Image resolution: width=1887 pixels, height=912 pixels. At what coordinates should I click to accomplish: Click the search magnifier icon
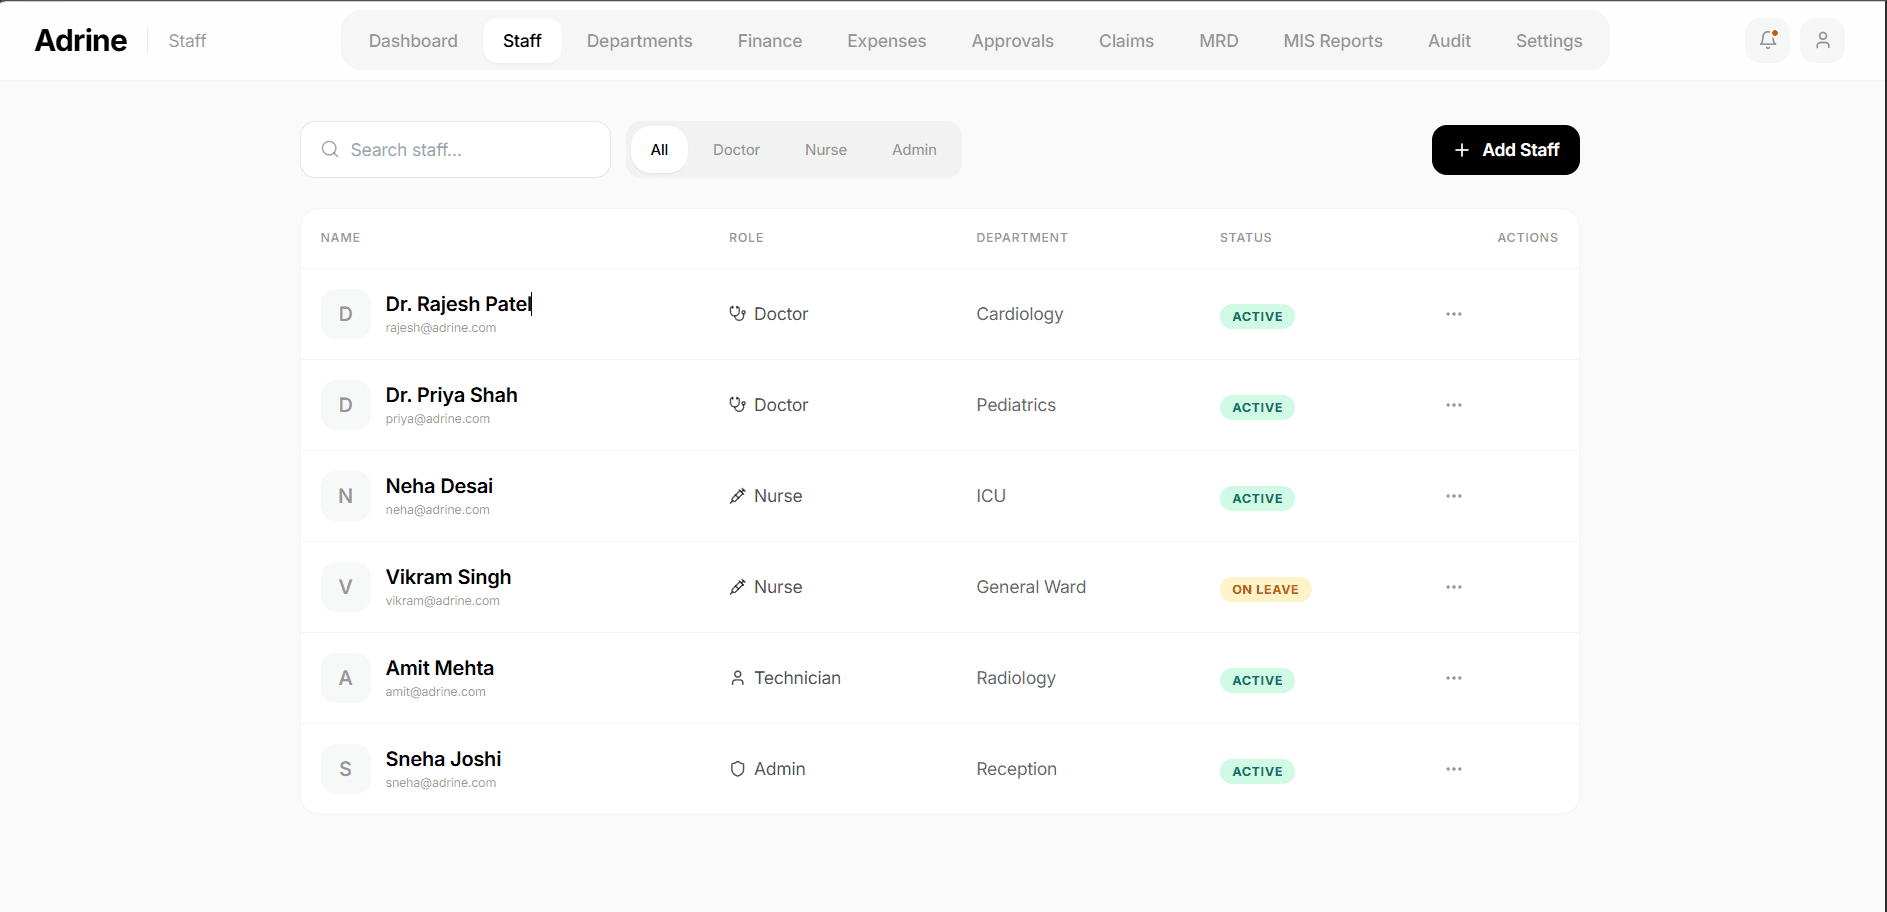click(330, 150)
